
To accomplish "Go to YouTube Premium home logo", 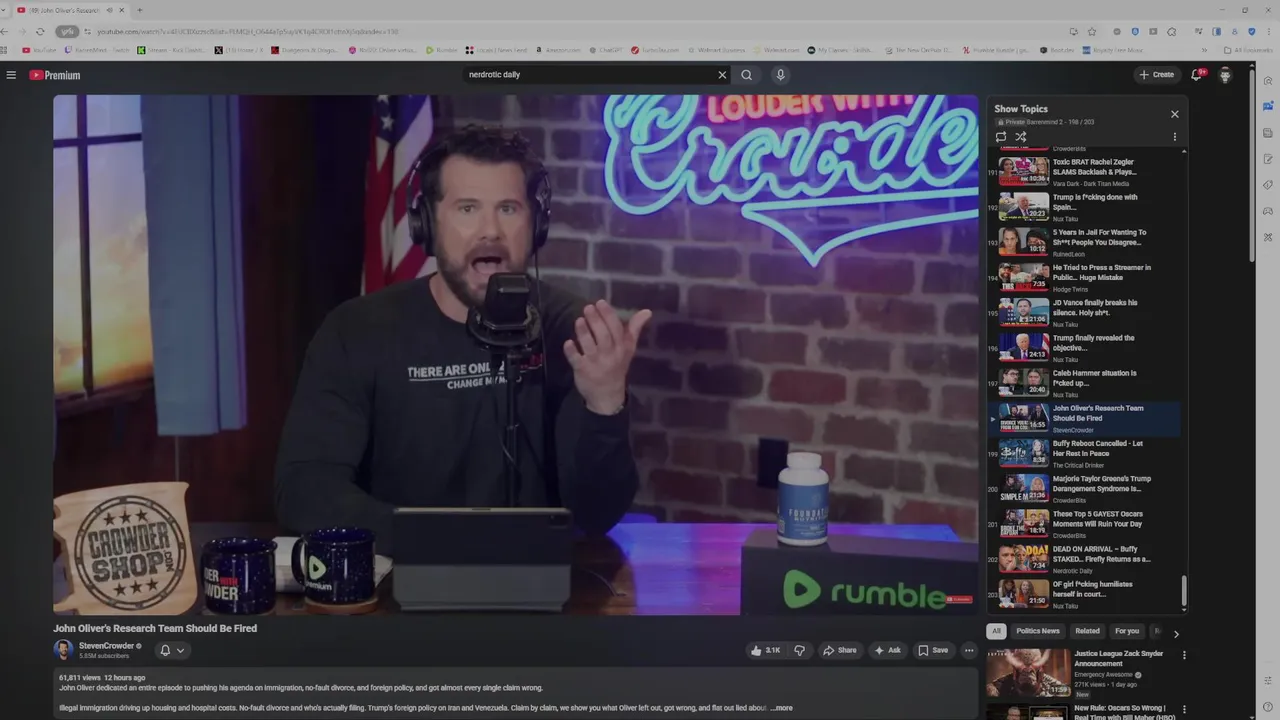I will point(54,75).
